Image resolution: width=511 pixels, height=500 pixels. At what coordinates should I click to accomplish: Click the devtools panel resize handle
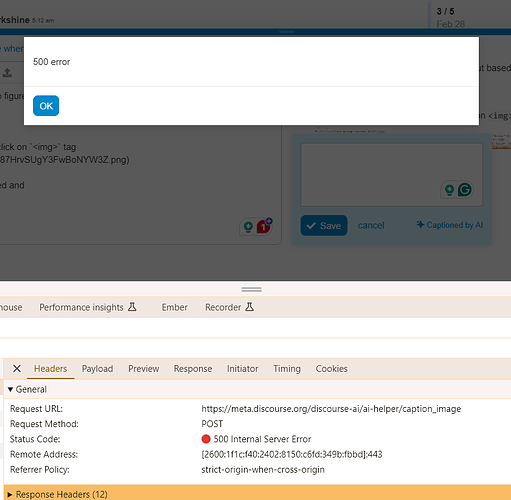[x=252, y=289]
